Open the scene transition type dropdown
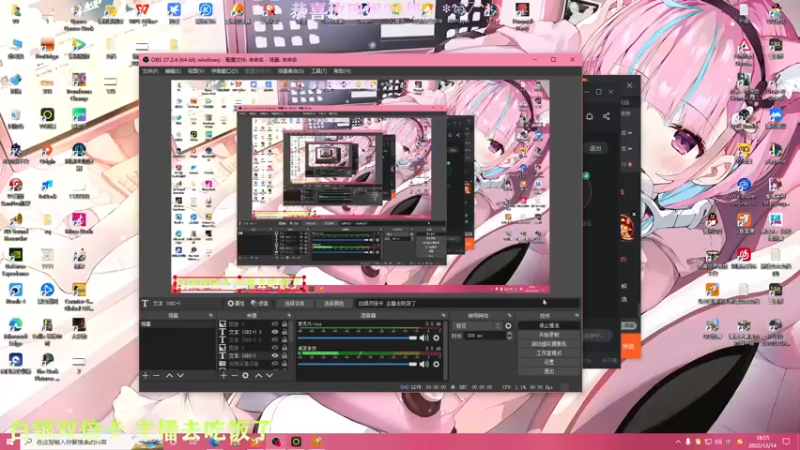The height and width of the screenshot is (450, 800). [x=478, y=326]
